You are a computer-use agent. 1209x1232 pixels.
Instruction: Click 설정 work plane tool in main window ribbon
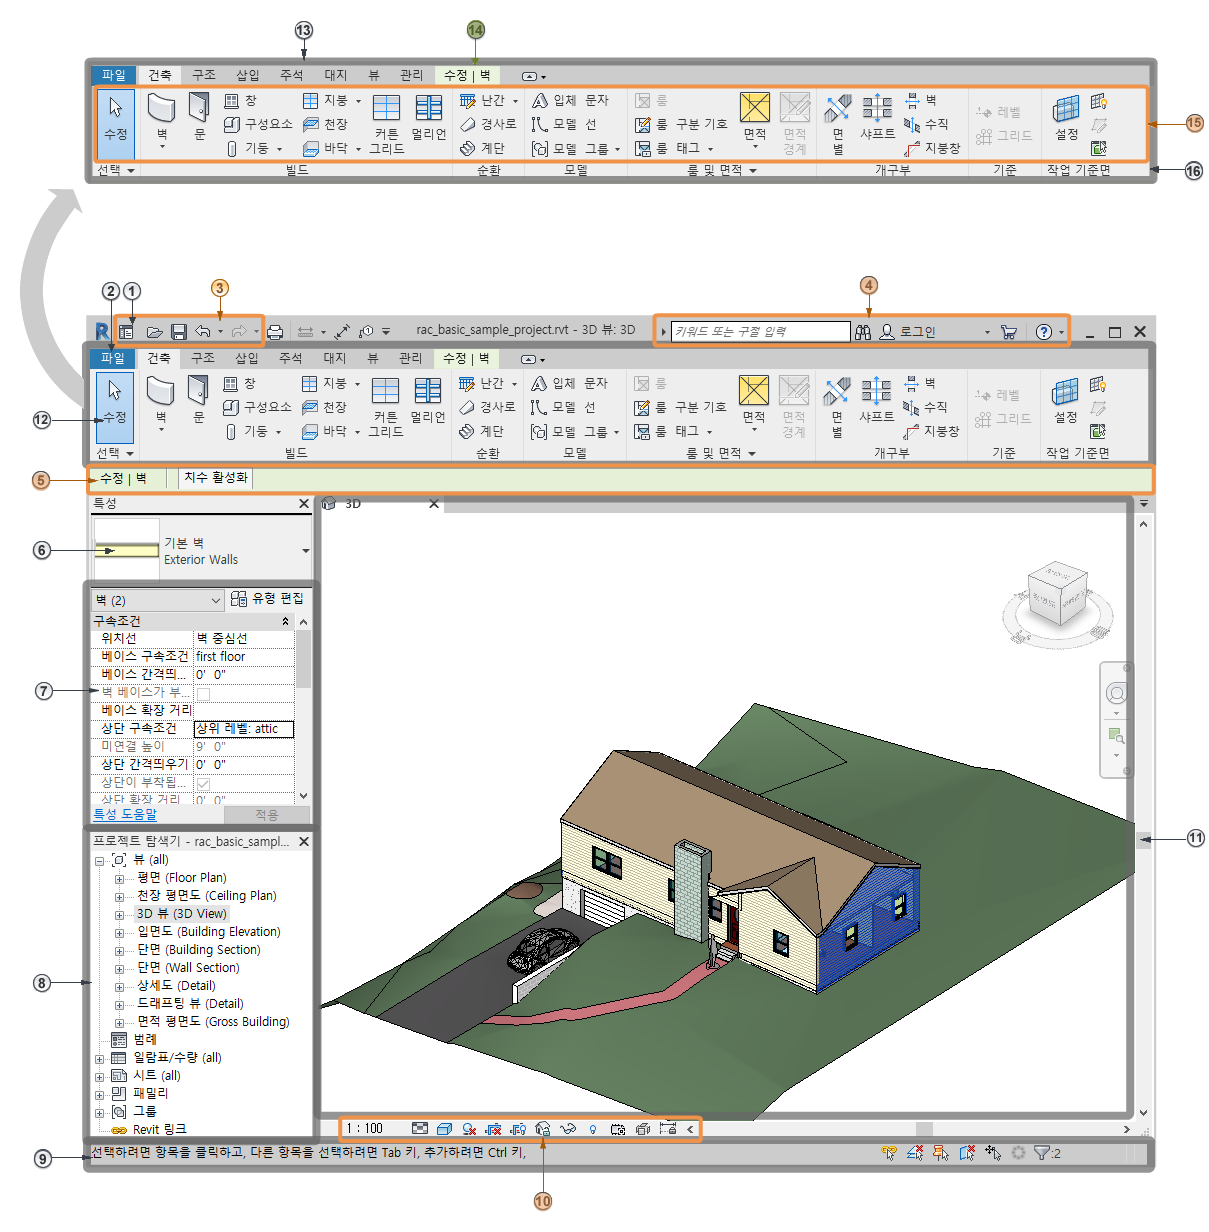click(1066, 400)
